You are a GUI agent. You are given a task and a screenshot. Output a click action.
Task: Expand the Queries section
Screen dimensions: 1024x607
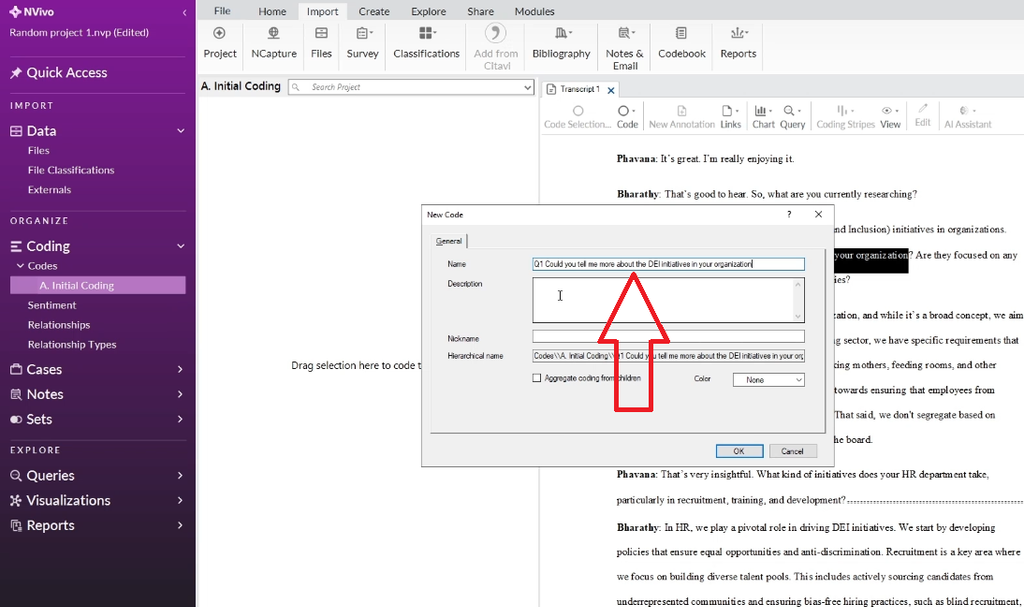180,475
